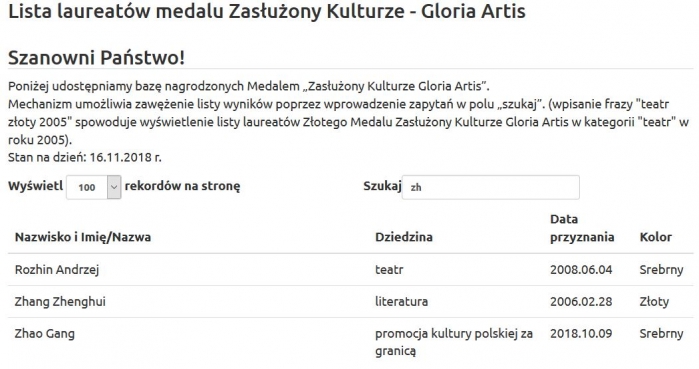
Task: Click the Złoty medal color cell
Action: [654, 302]
